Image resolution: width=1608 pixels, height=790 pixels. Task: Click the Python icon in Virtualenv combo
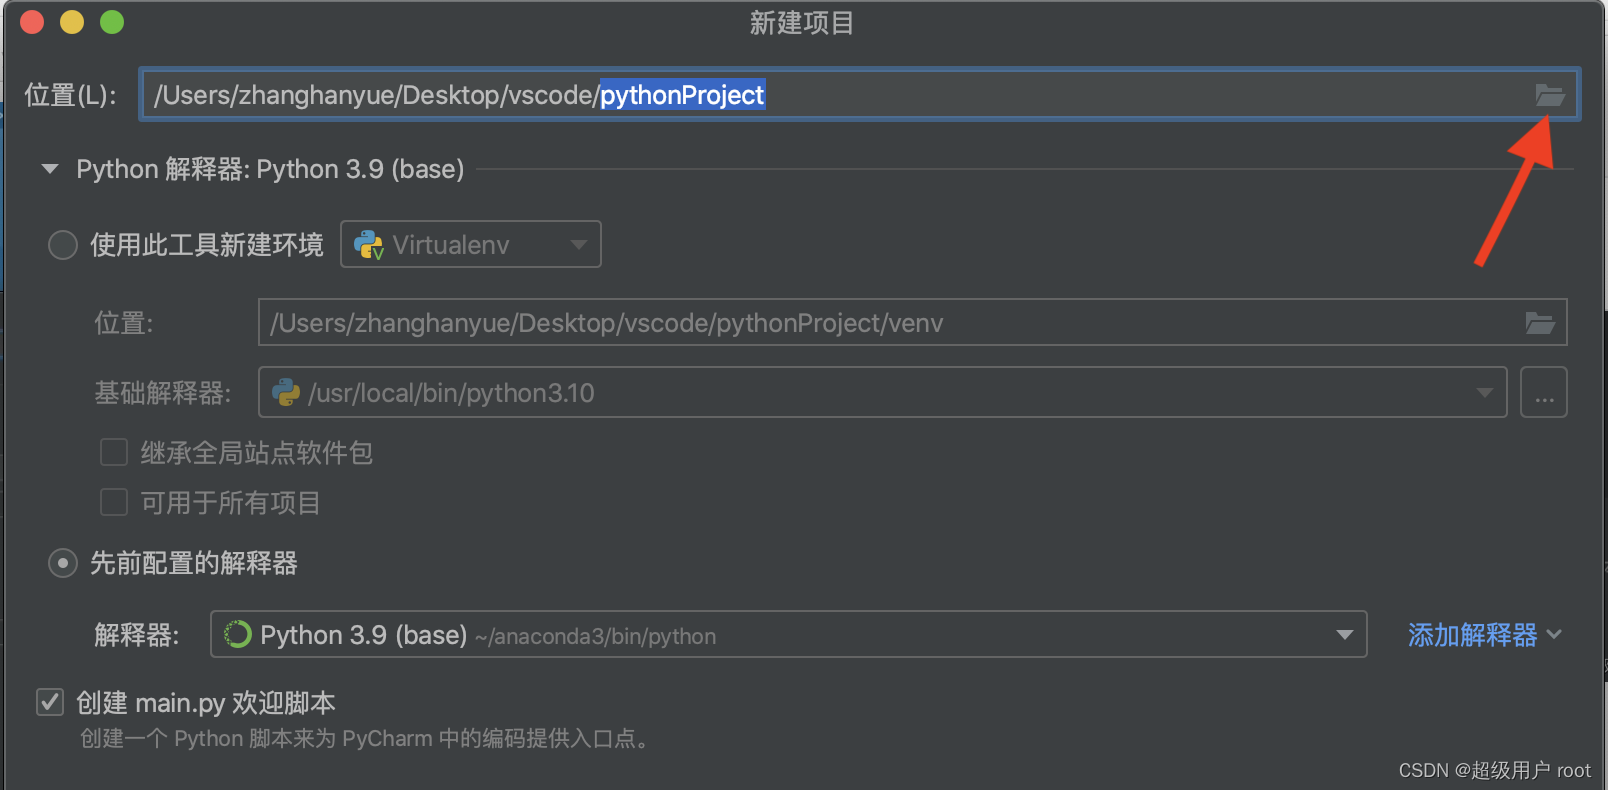tap(369, 245)
